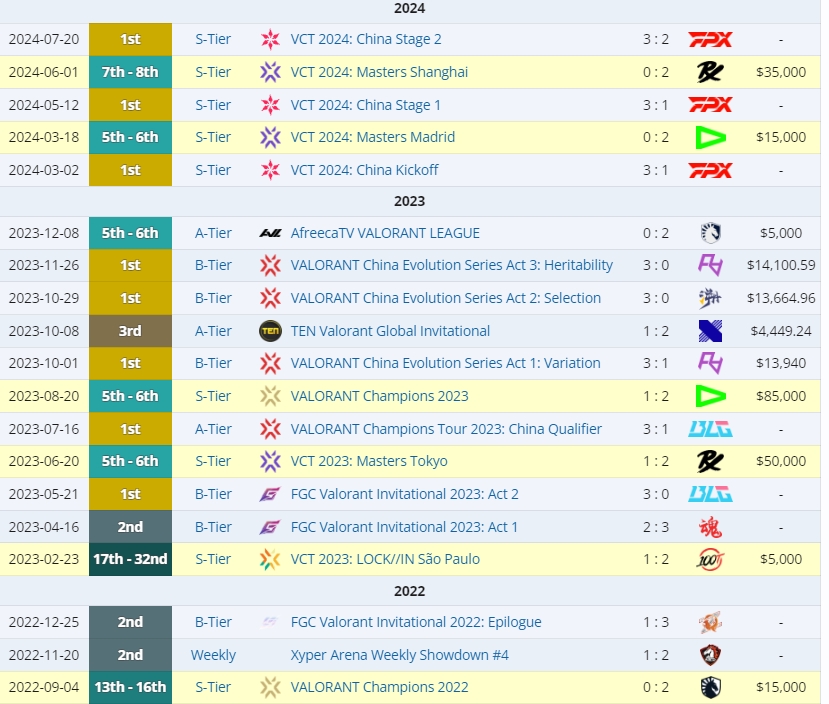Select date 2022-12-25
Screen dimensions: 829x704
point(44,622)
